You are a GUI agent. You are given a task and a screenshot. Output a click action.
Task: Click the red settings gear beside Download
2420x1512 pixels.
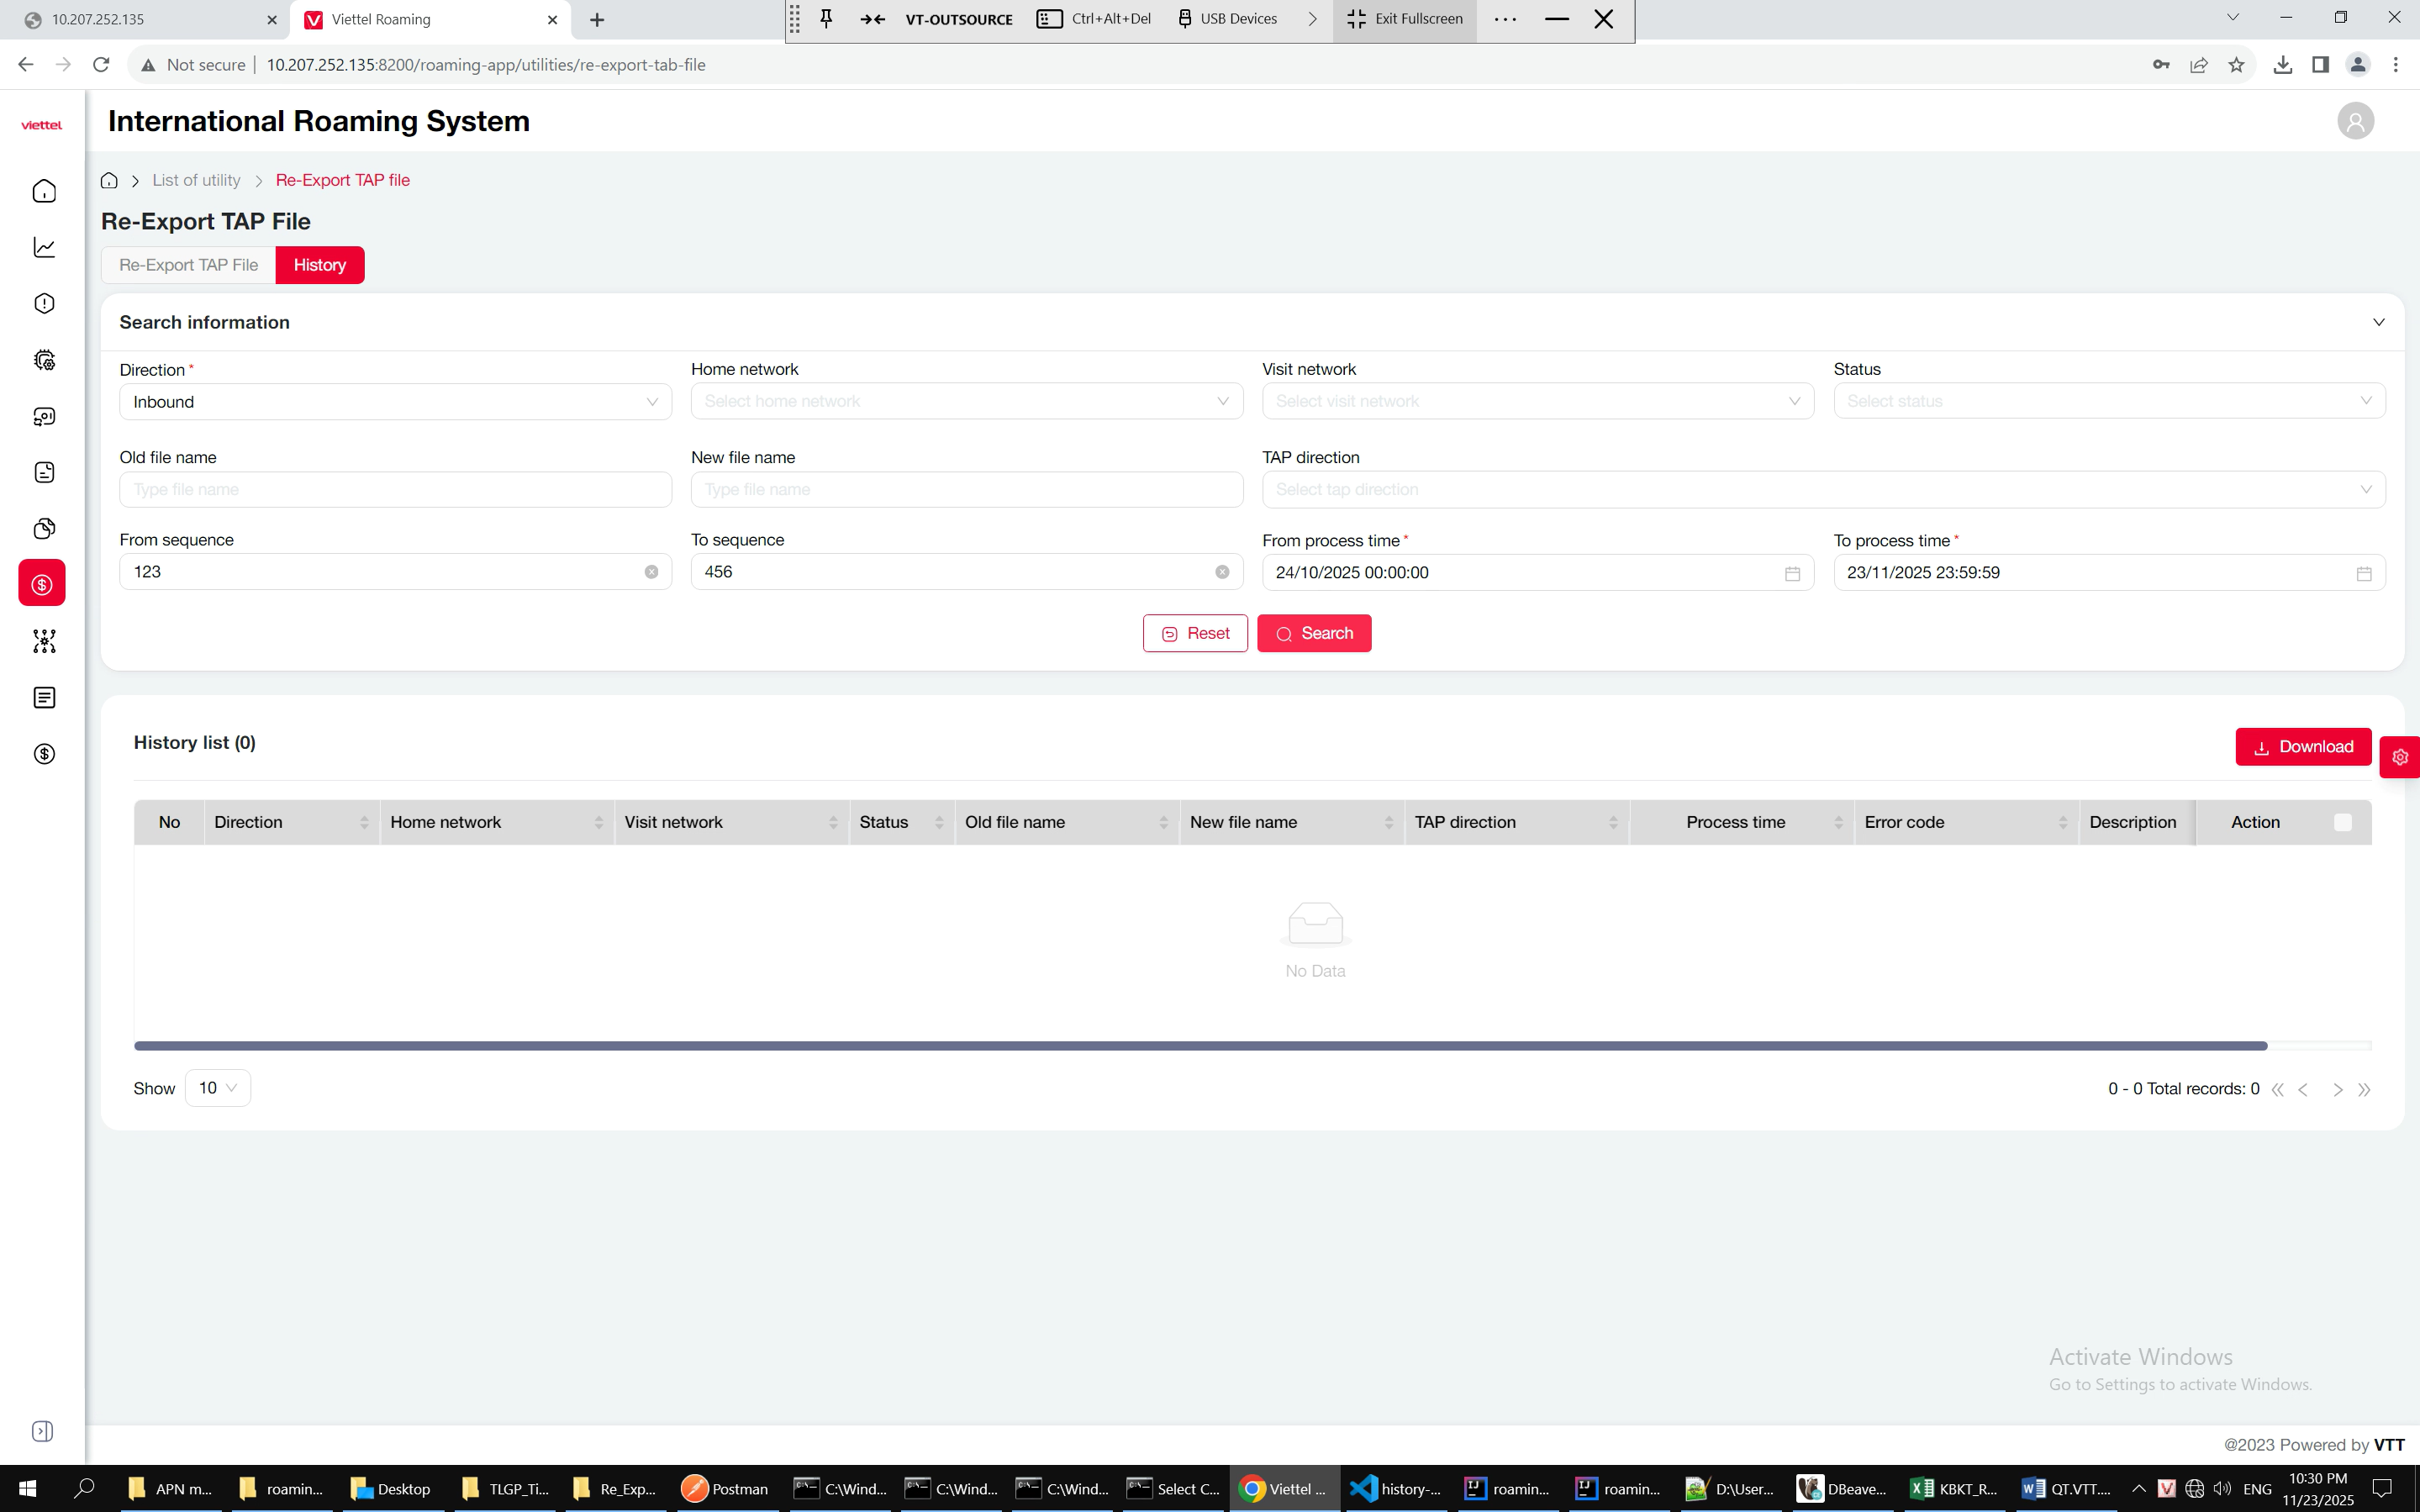coord(2399,757)
